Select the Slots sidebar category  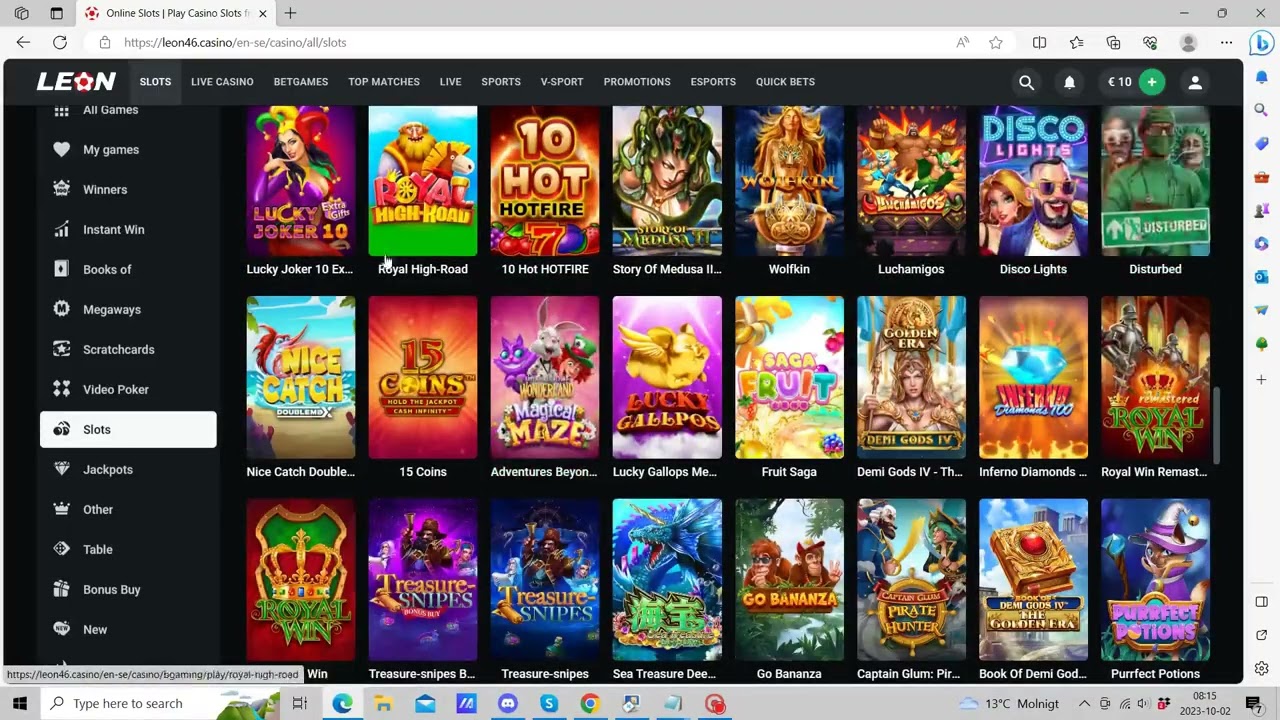[128, 429]
